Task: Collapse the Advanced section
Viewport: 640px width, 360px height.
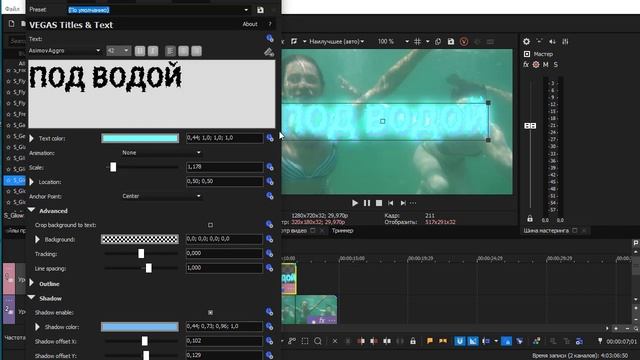Action: (31, 210)
